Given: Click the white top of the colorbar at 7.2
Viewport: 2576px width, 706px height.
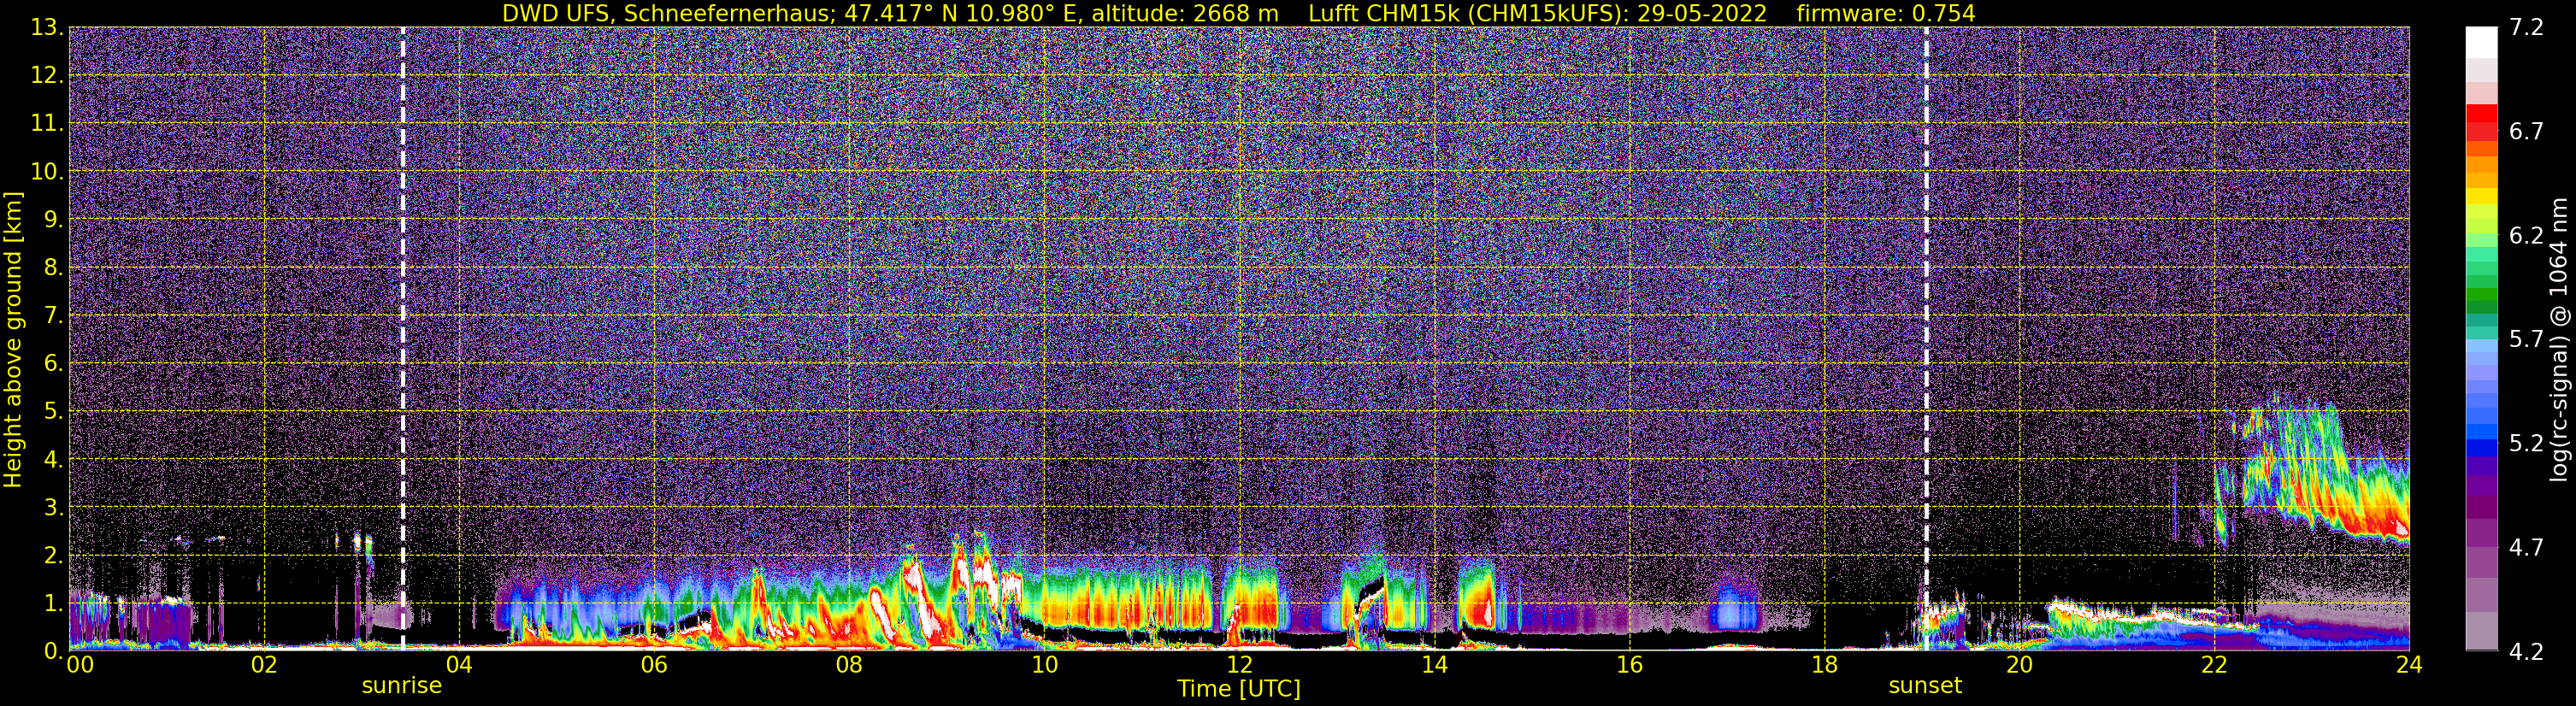Looking at the screenshot, I should (2482, 42).
